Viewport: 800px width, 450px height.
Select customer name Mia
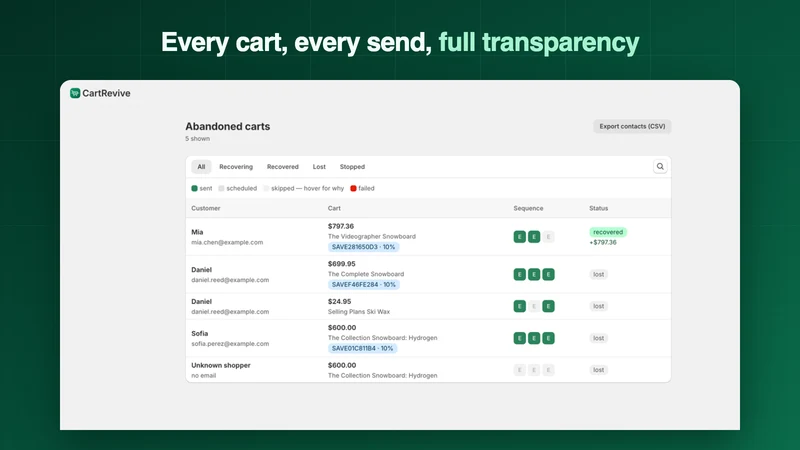tap(197, 232)
